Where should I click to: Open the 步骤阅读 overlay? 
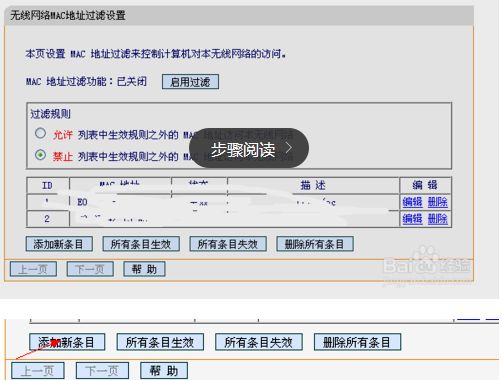249,148
